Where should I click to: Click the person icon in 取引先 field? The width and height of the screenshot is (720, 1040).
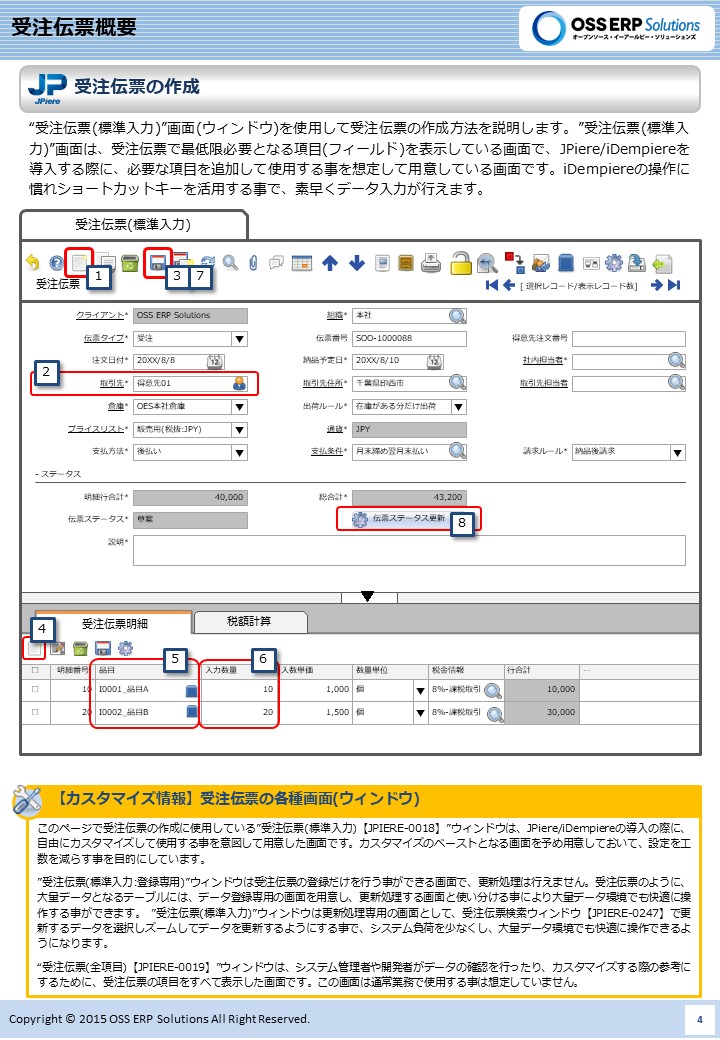(x=239, y=383)
